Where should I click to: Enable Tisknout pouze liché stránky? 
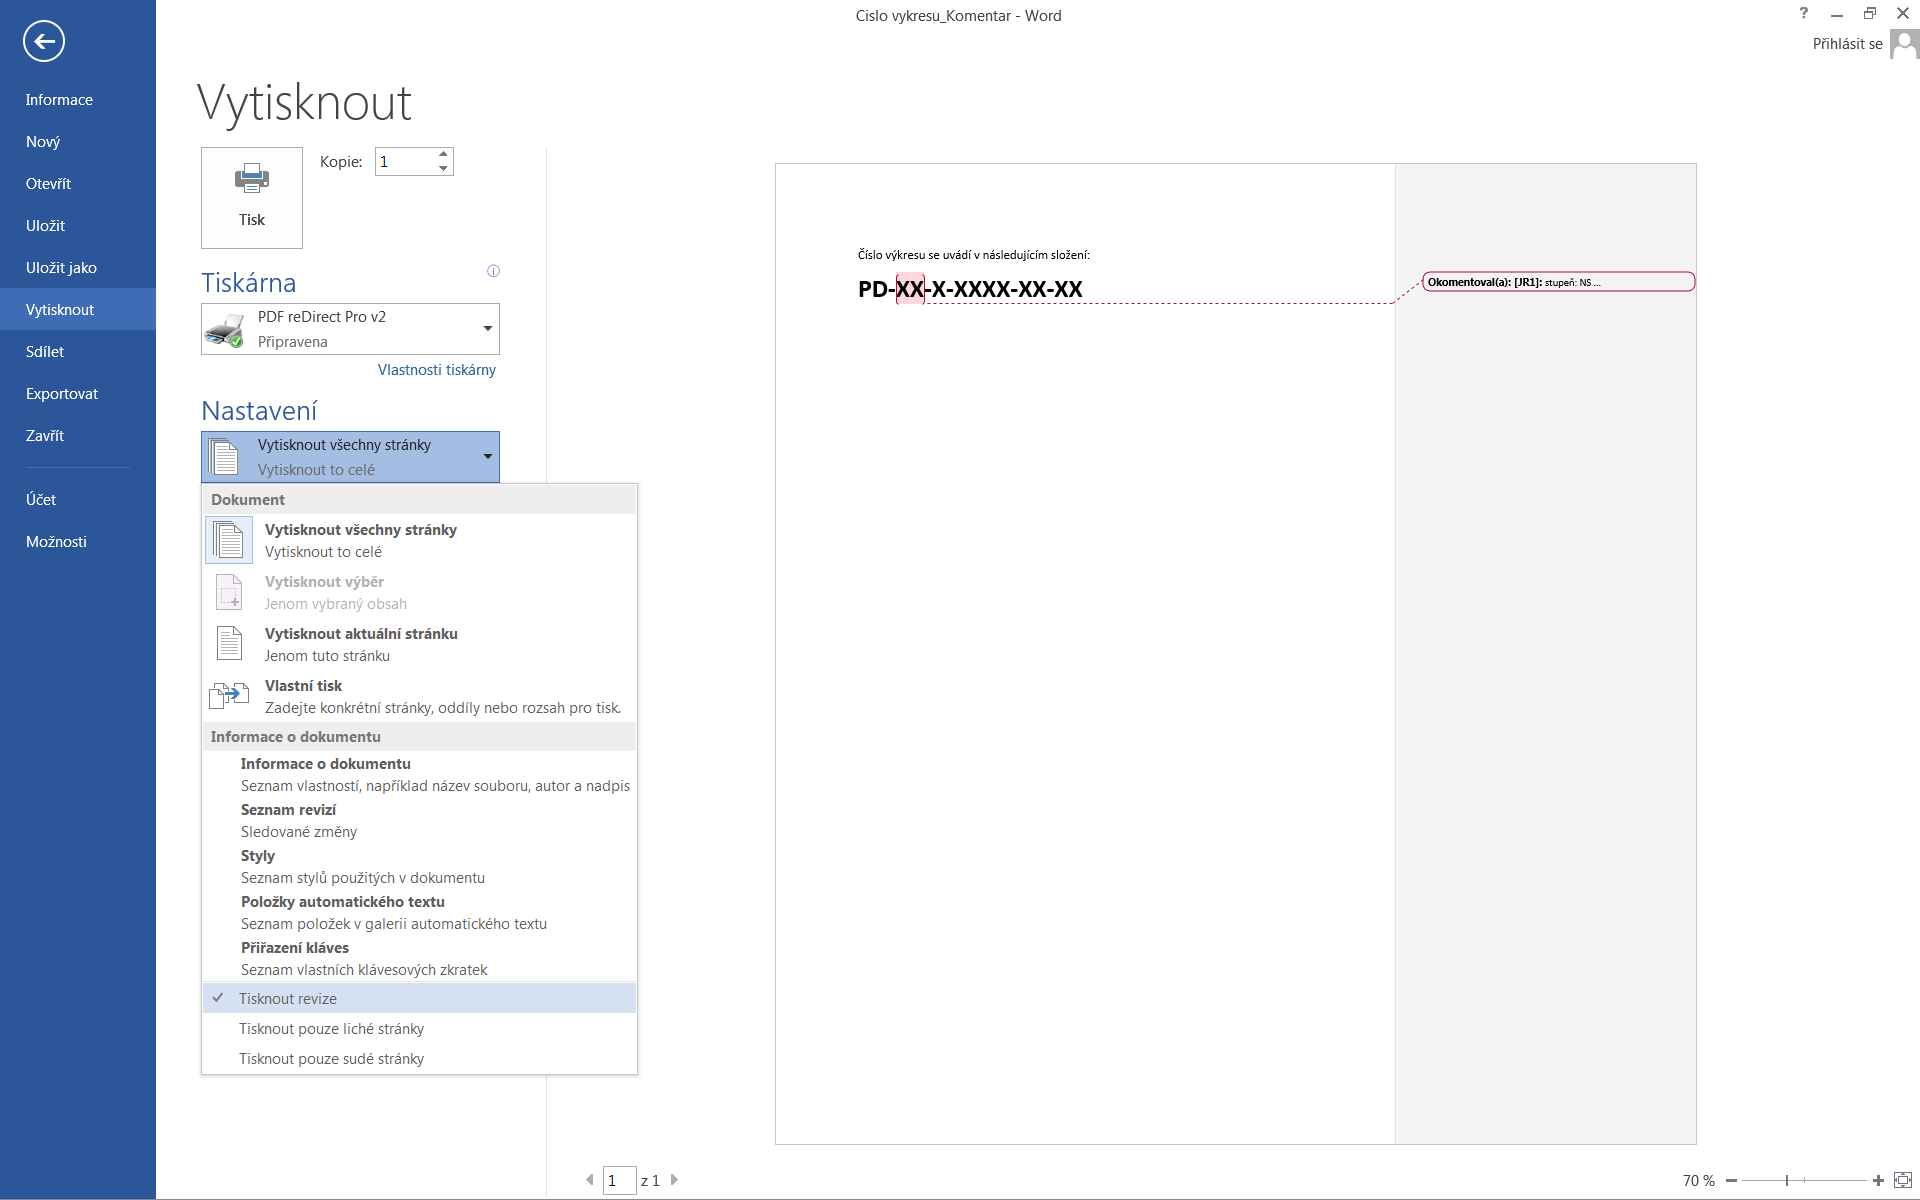pos(331,1028)
